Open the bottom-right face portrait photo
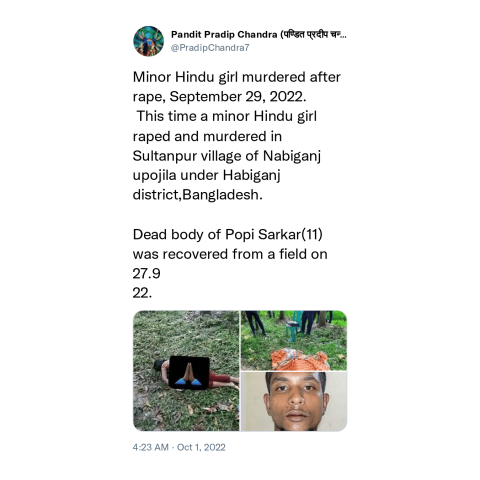 click(x=294, y=401)
